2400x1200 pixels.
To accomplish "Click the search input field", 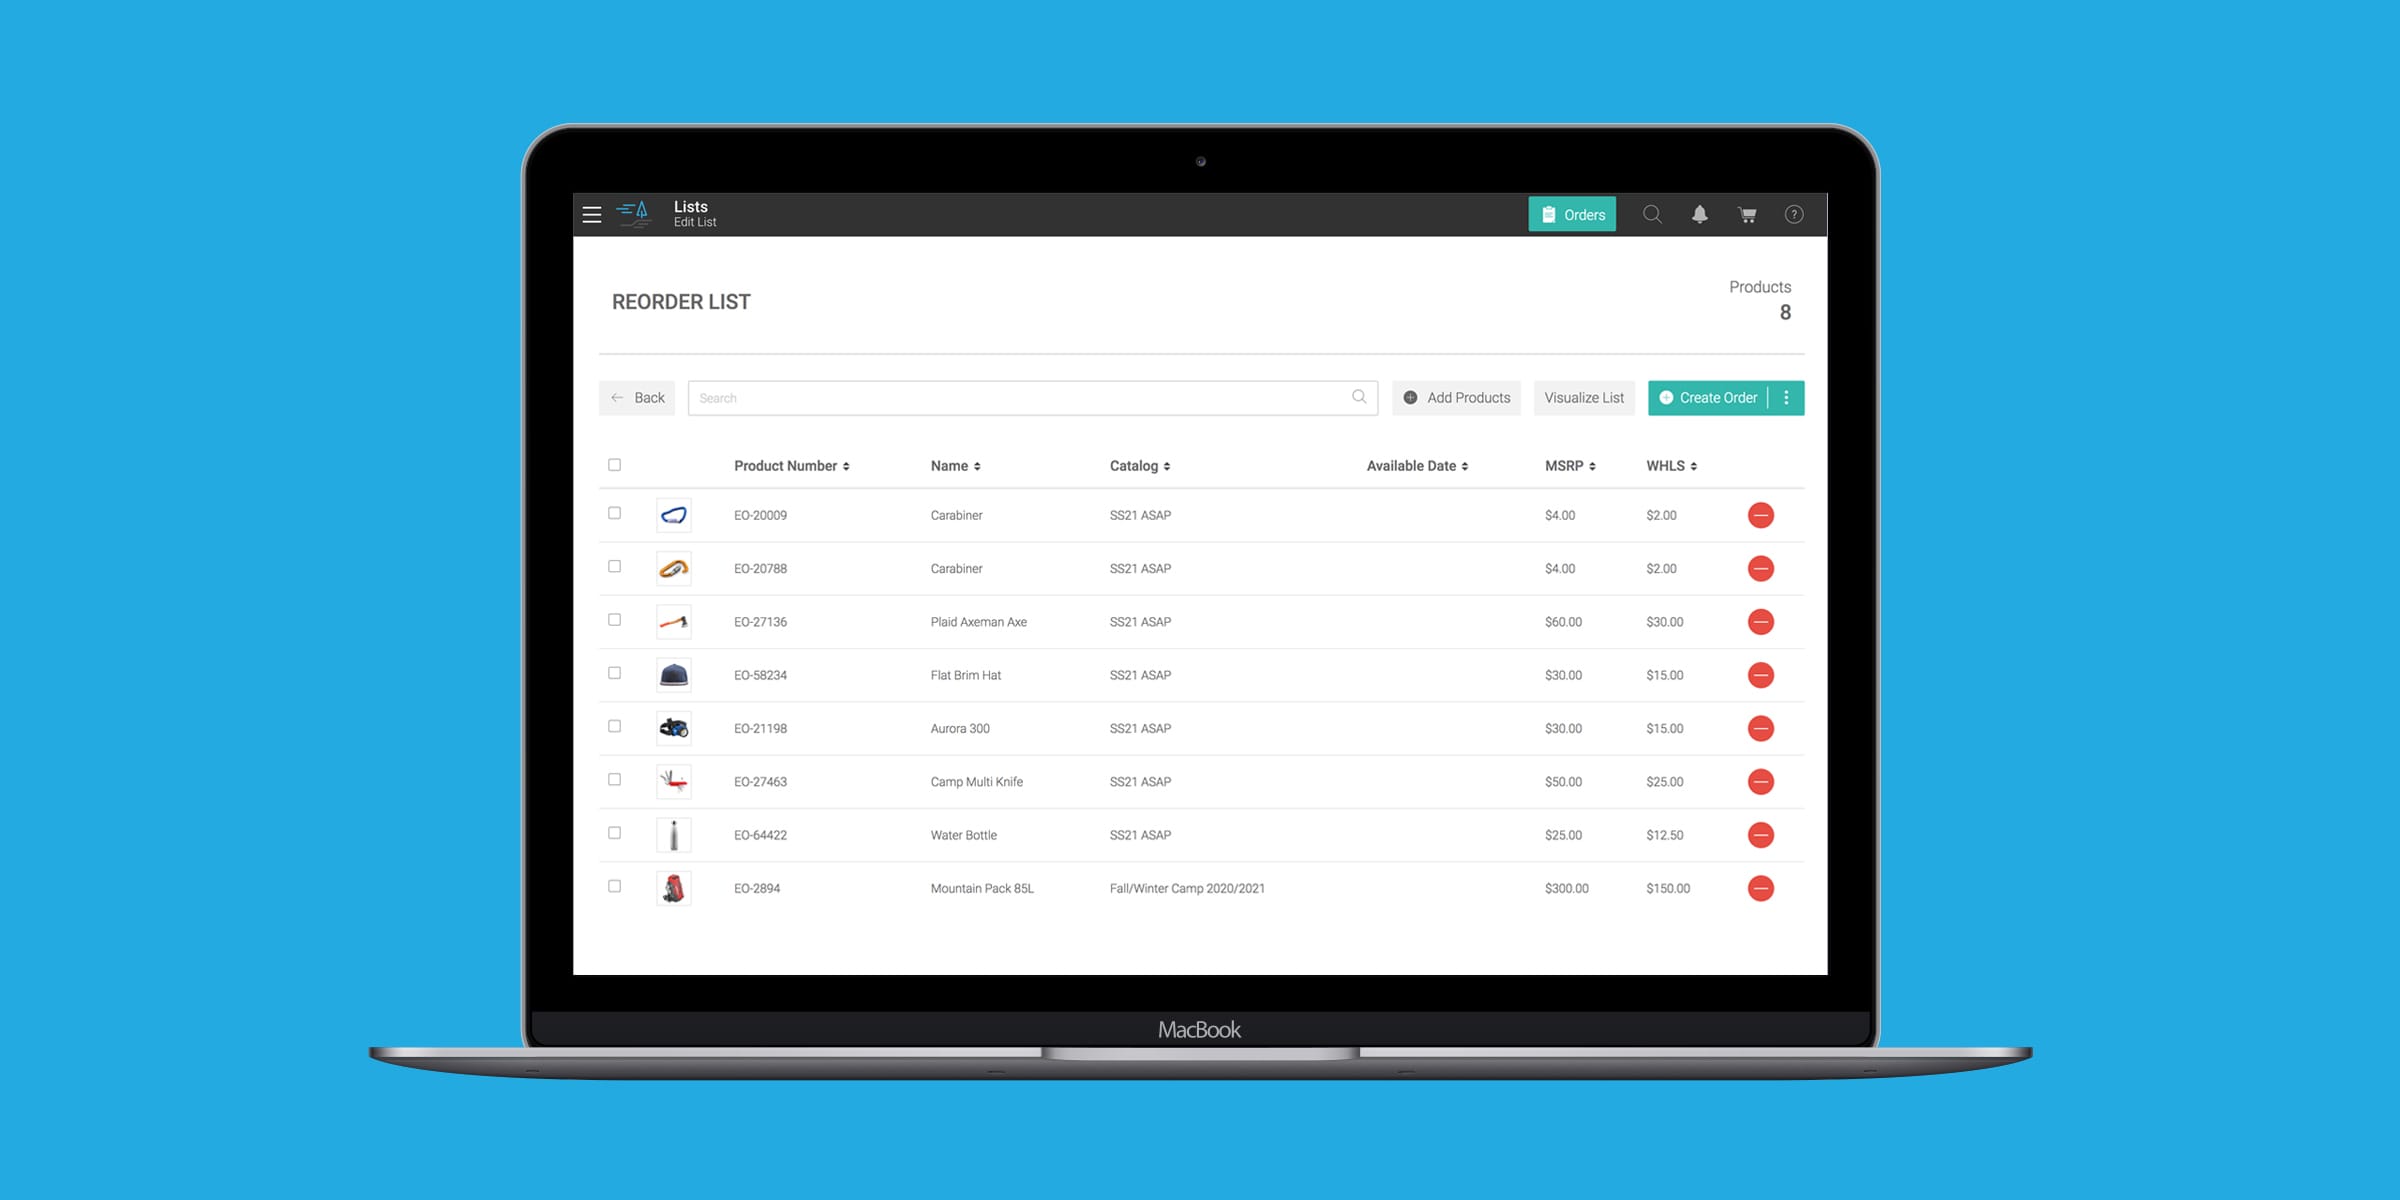I will pyautogui.click(x=1029, y=396).
